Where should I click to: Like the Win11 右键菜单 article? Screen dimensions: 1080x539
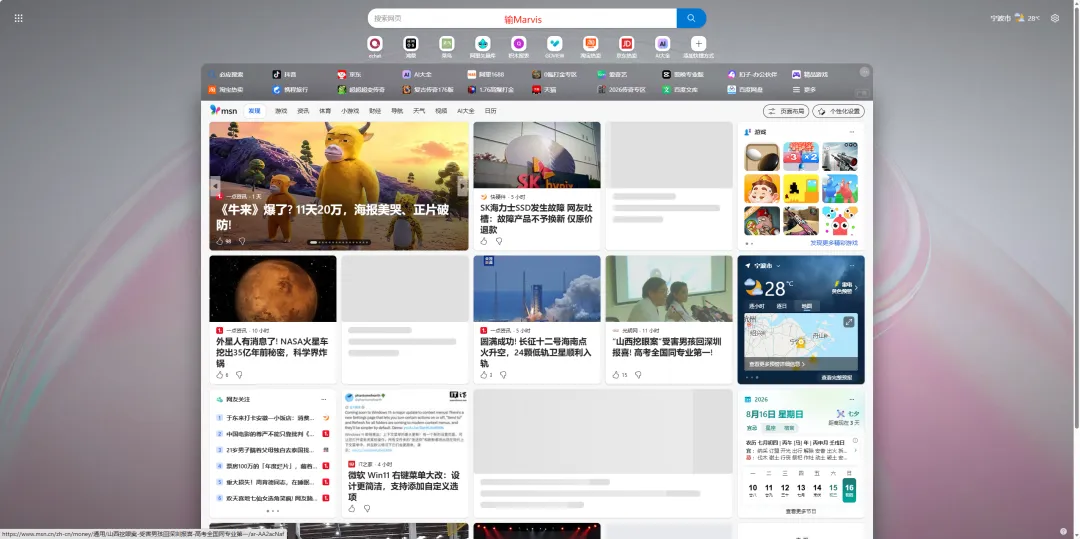pyautogui.click(x=351, y=508)
